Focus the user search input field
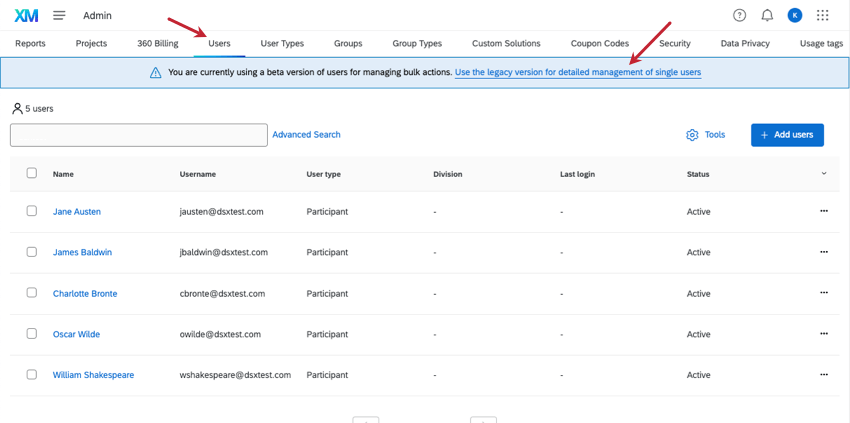Image resolution: width=850 pixels, height=423 pixels. coord(139,135)
